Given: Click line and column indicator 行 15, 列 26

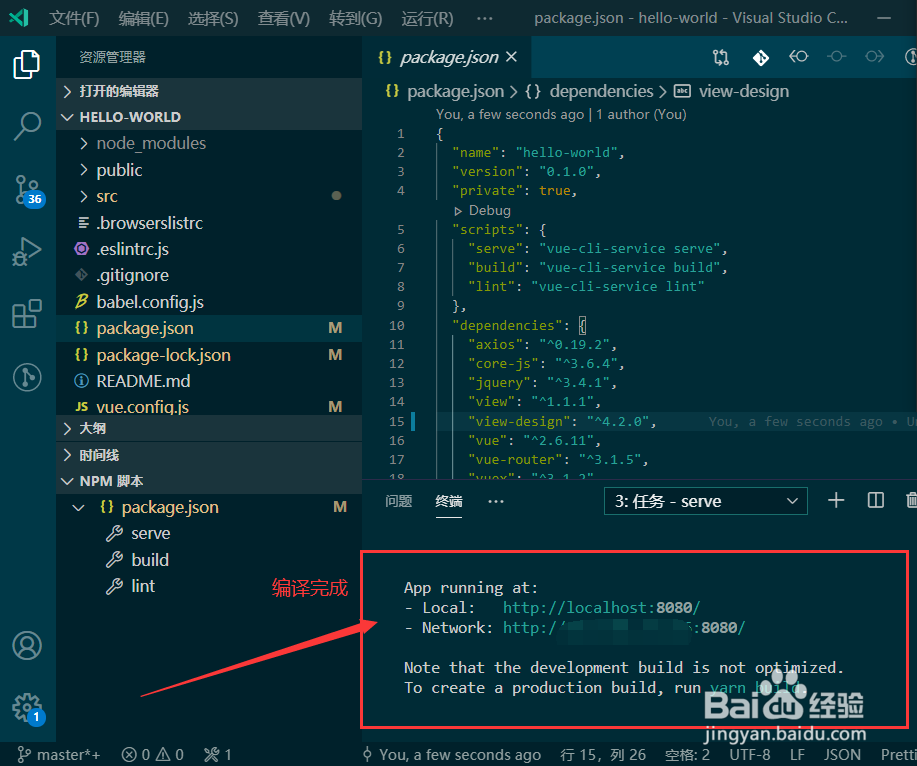Looking at the screenshot, I should (x=603, y=754).
